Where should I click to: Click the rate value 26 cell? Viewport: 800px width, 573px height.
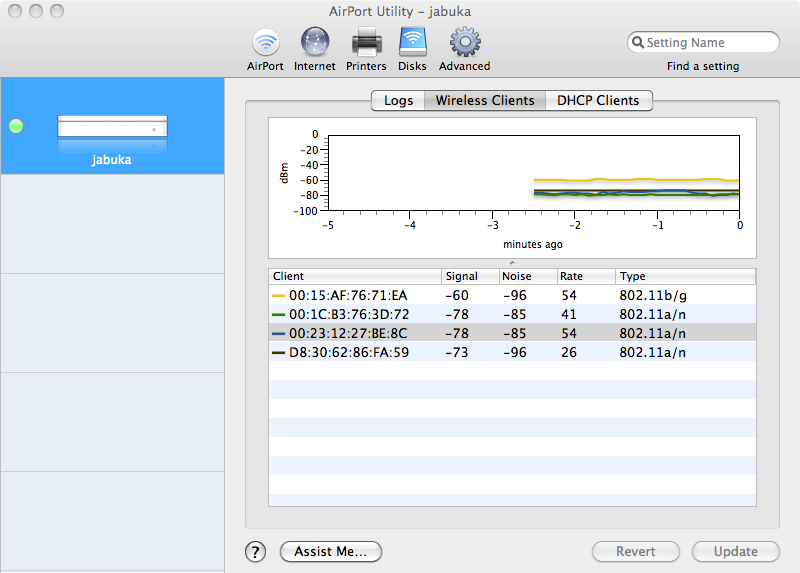[569, 352]
